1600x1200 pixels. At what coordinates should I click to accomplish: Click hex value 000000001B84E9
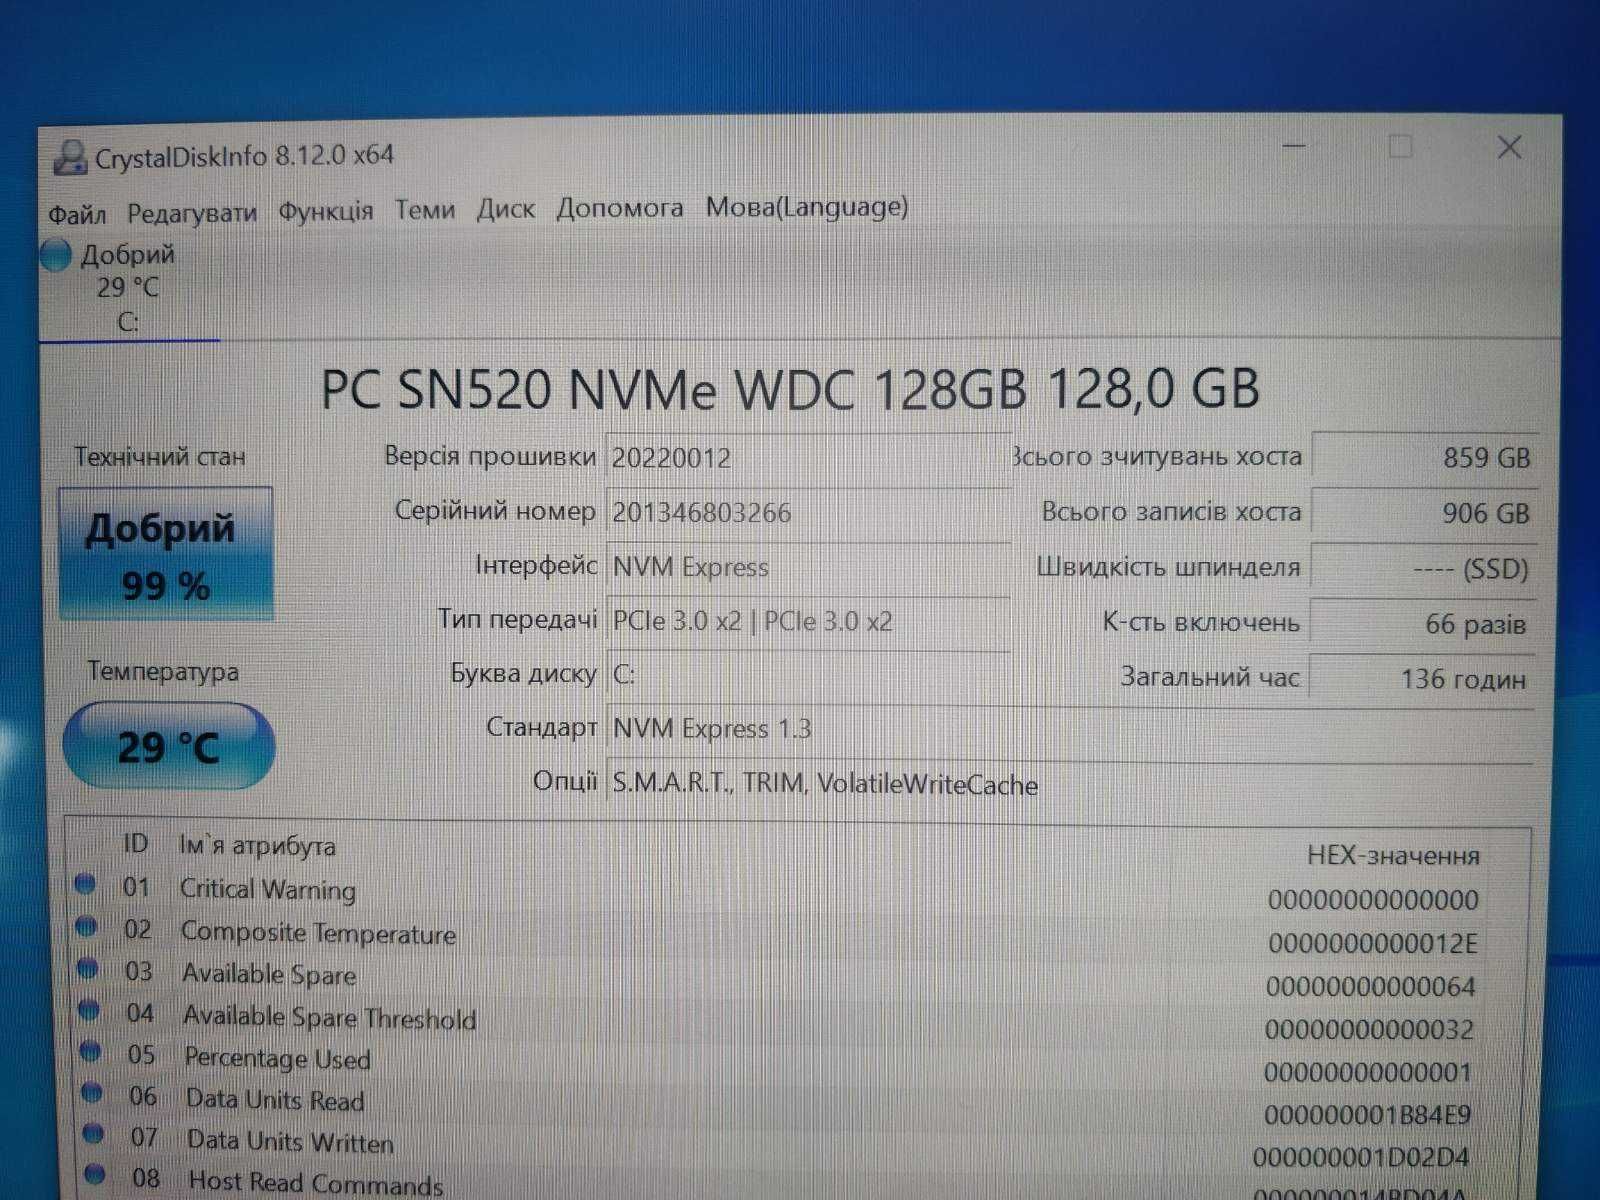coord(1367,1115)
